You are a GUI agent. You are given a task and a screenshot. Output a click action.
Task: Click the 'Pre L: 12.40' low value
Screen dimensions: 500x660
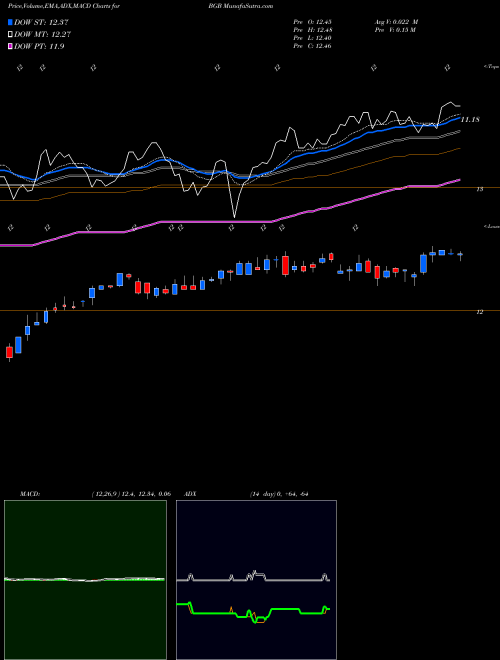click(x=312, y=38)
